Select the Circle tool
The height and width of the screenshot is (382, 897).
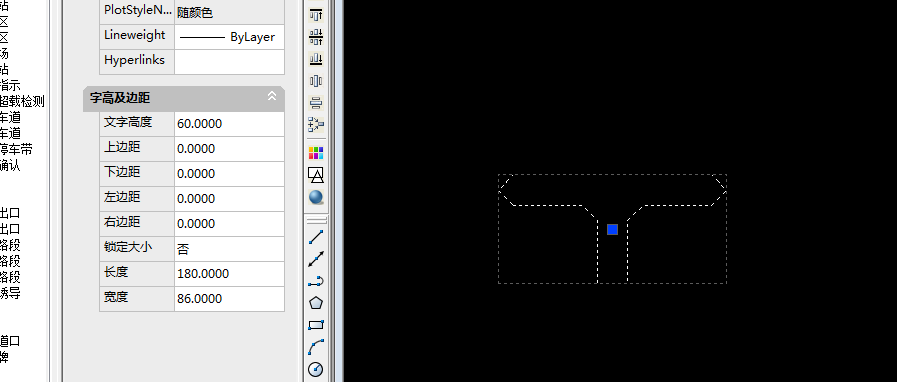click(316, 369)
